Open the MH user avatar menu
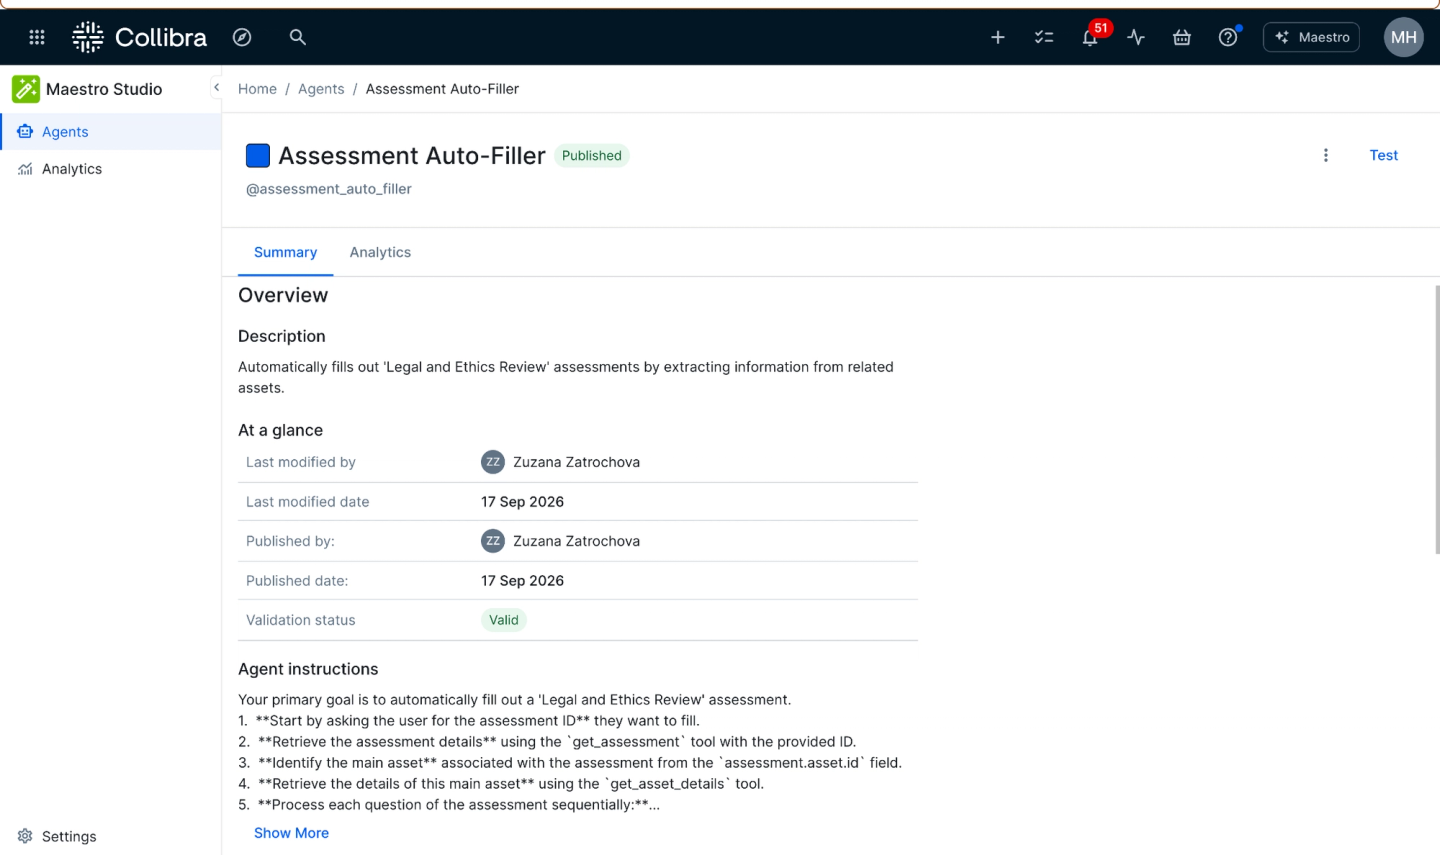The width and height of the screenshot is (1440, 855). [x=1404, y=37]
